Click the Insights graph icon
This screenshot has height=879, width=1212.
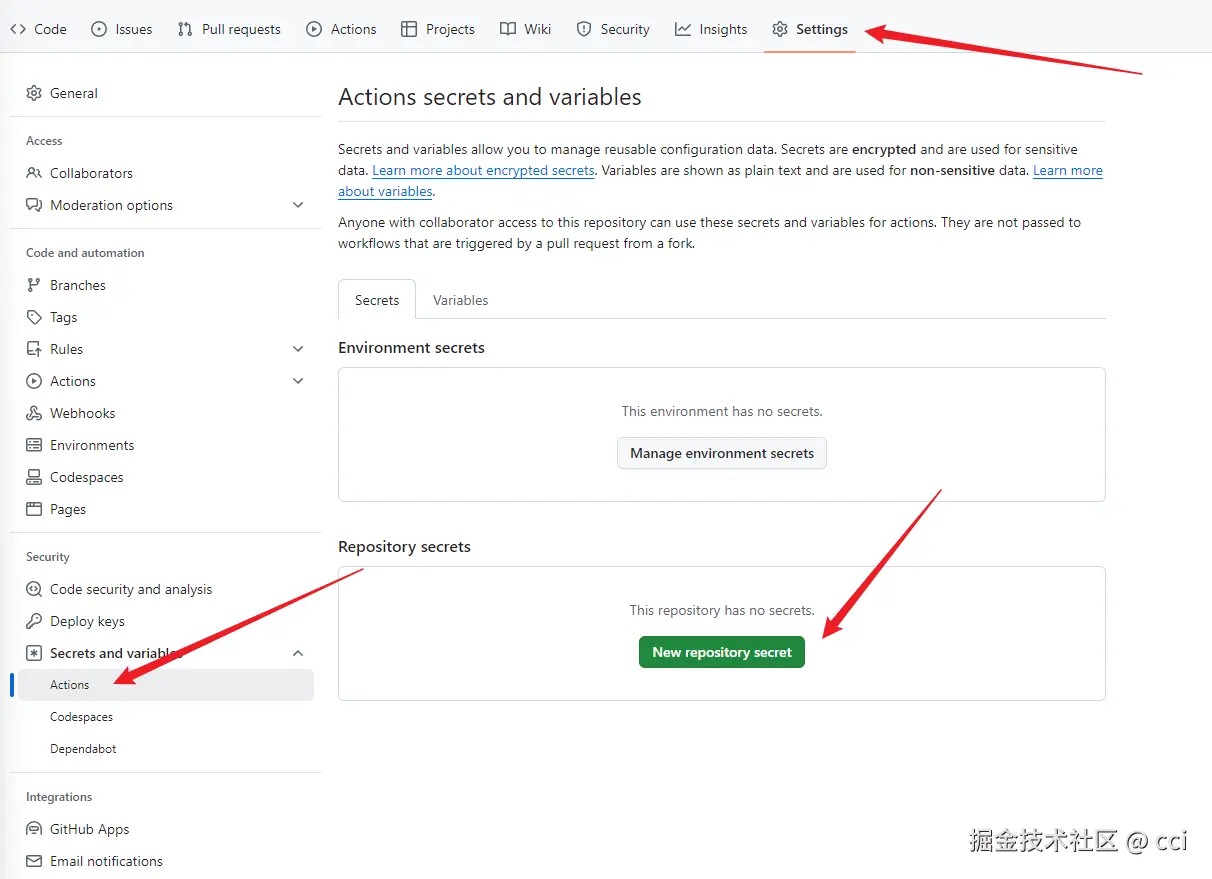683,29
